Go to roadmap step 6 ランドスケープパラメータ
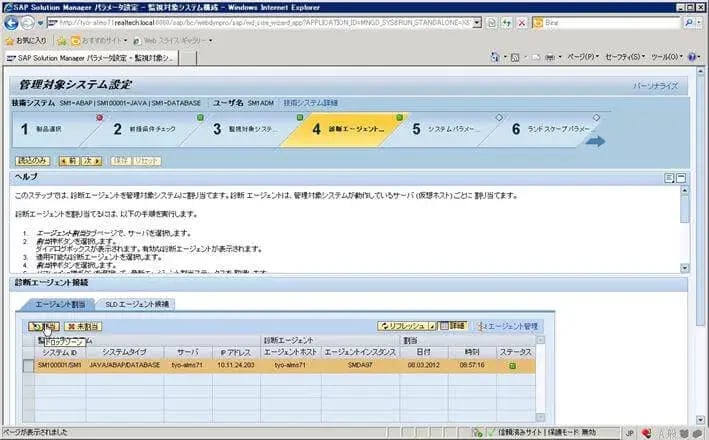The width and height of the screenshot is (709, 440). coord(552,129)
